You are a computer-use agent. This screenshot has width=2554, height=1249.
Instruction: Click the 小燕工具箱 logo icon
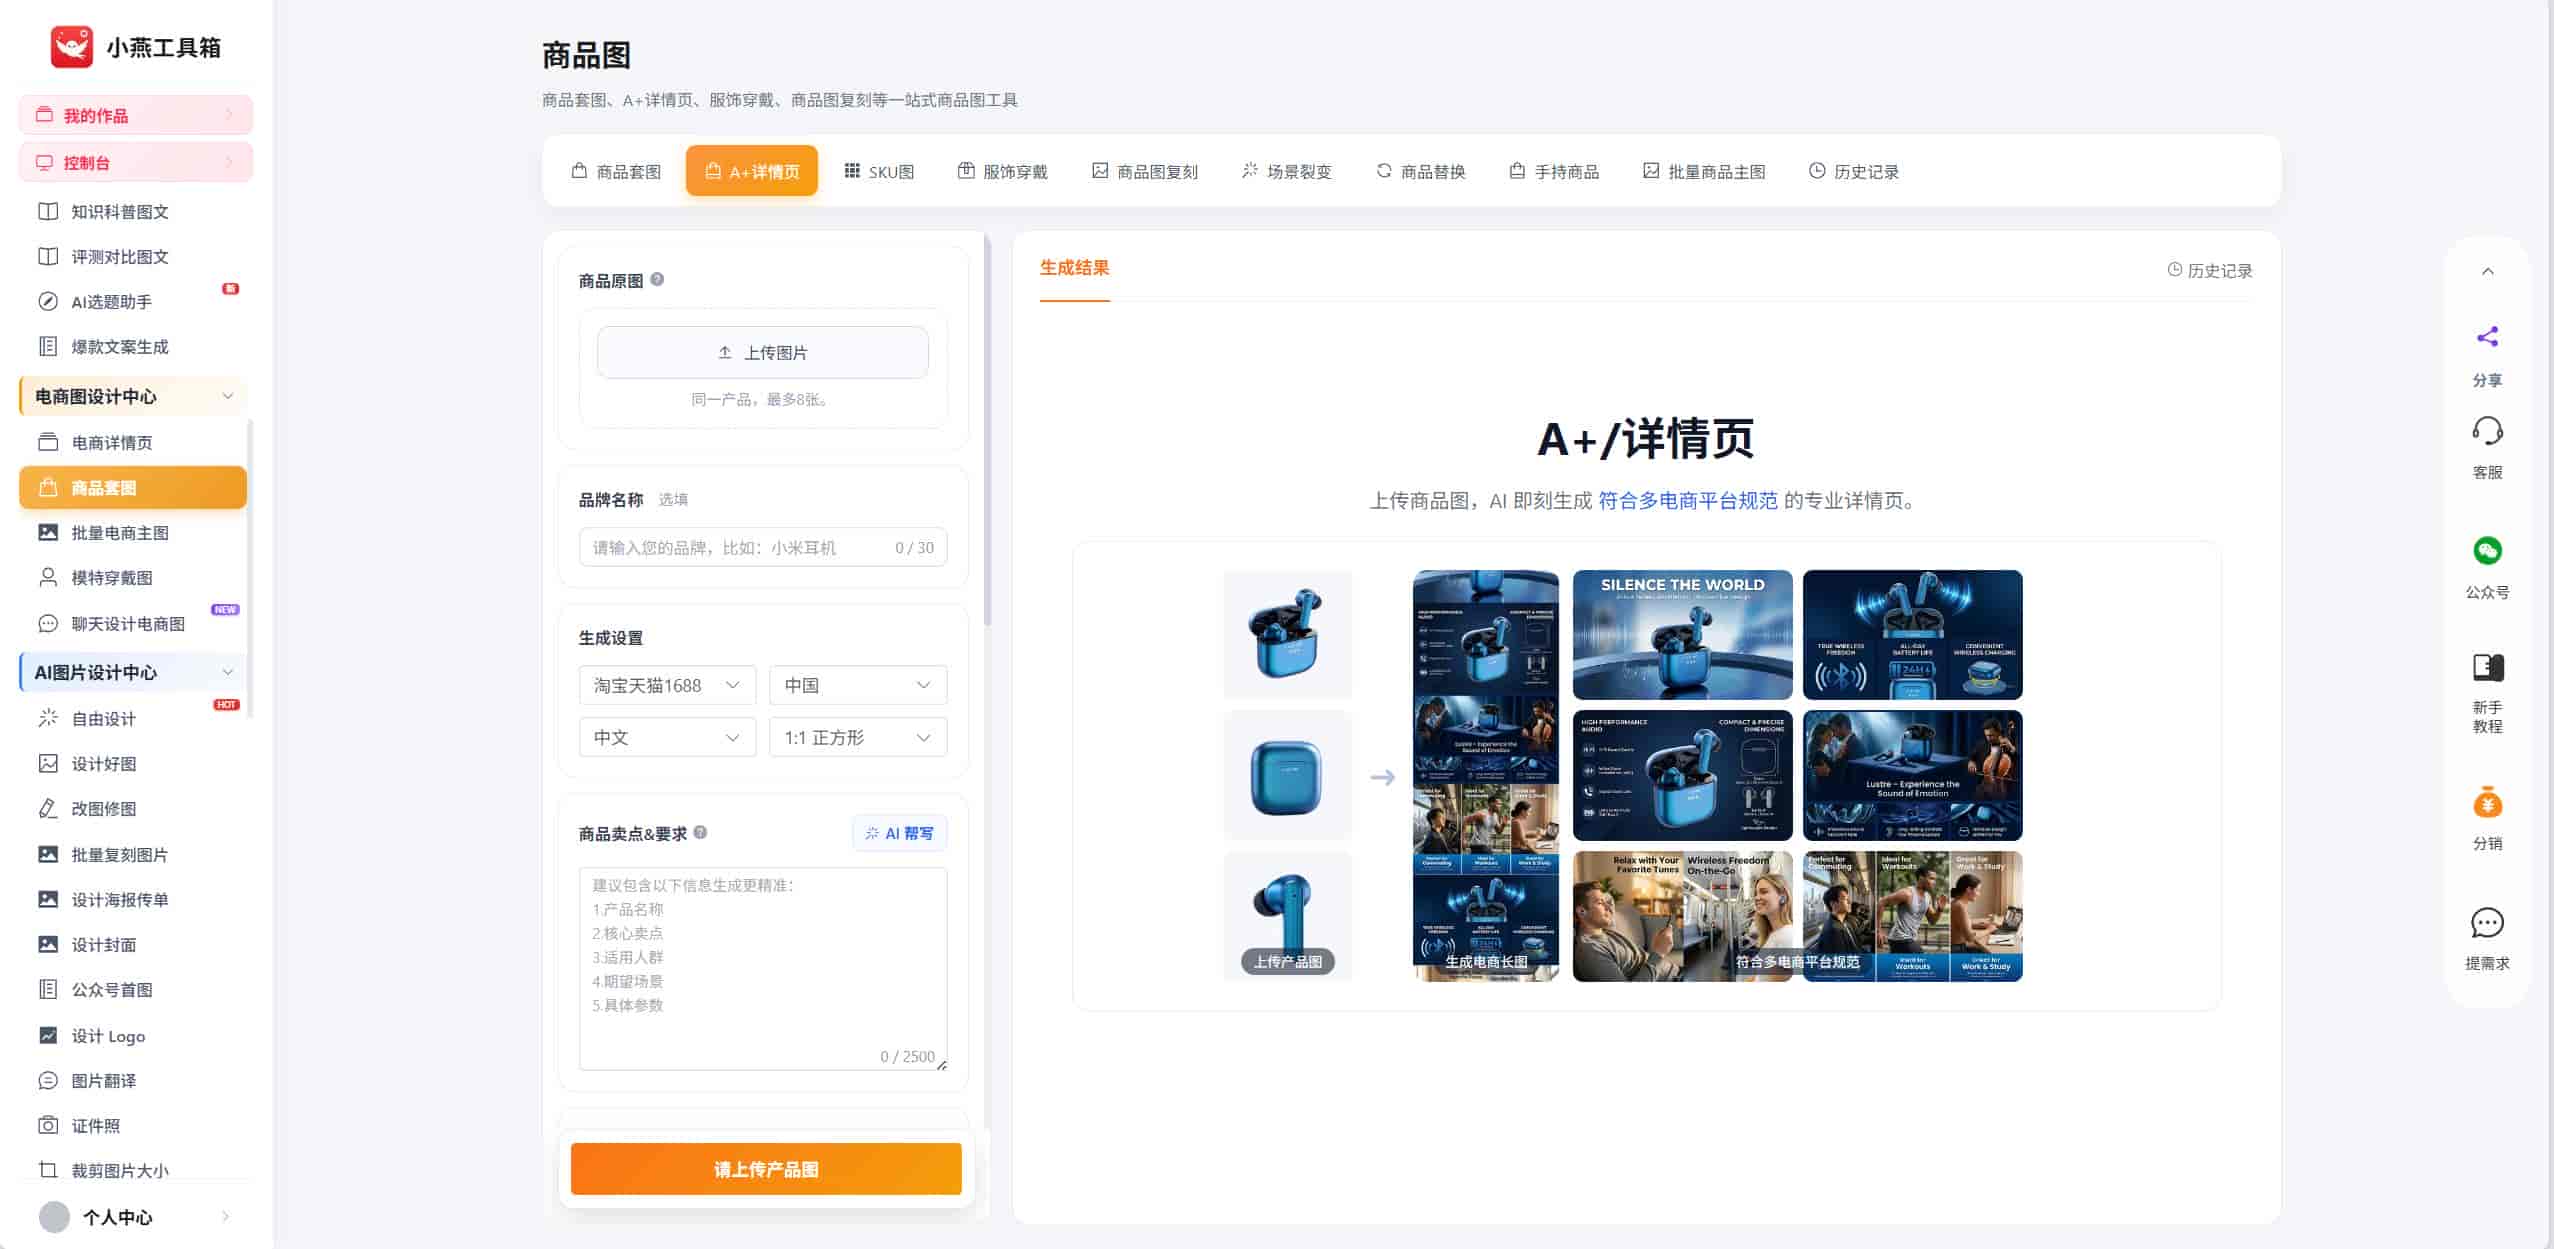[x=72, y=47]
